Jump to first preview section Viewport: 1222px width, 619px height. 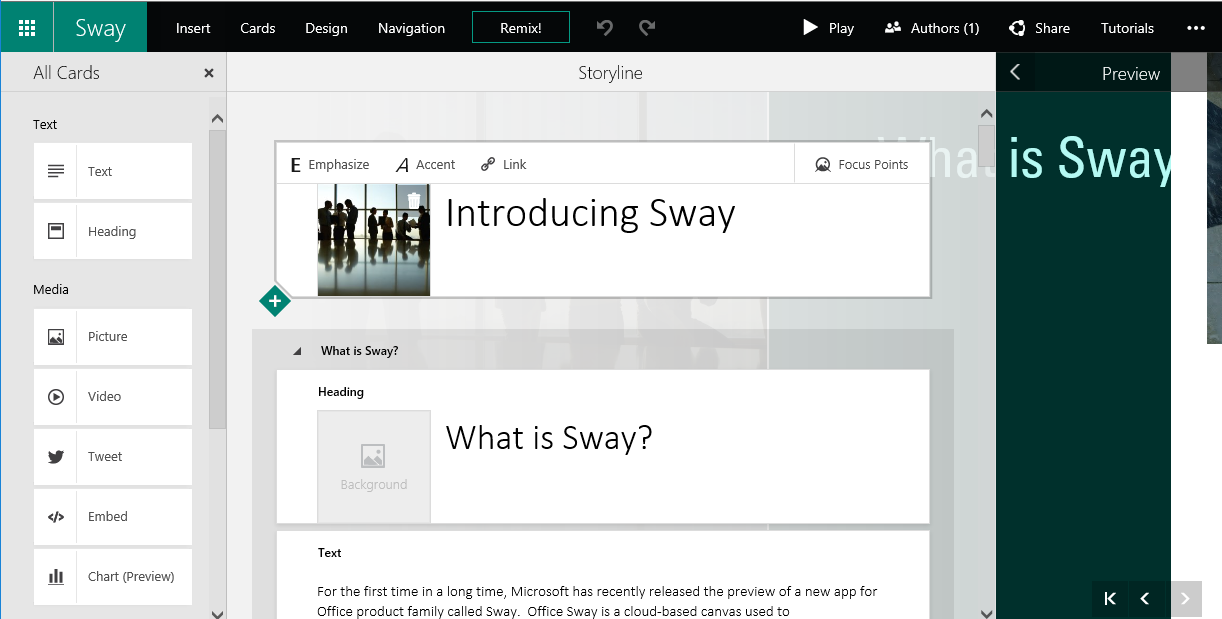click(1110, 598)
